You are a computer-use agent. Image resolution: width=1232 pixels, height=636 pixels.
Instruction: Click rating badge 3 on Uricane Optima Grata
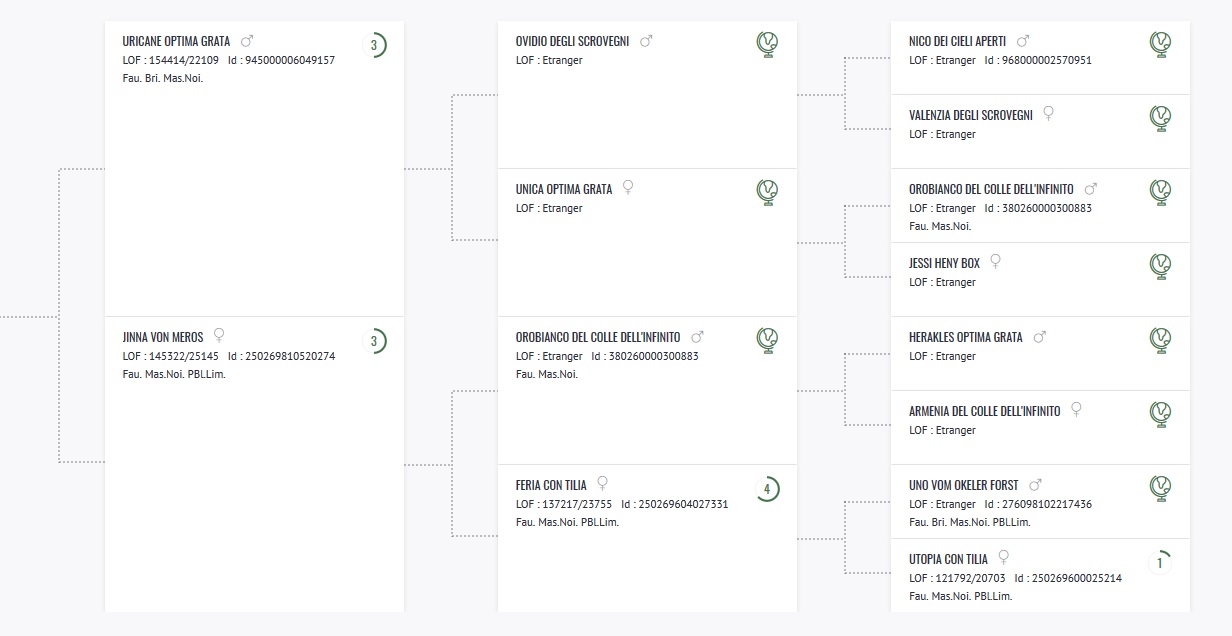point(374,45)
